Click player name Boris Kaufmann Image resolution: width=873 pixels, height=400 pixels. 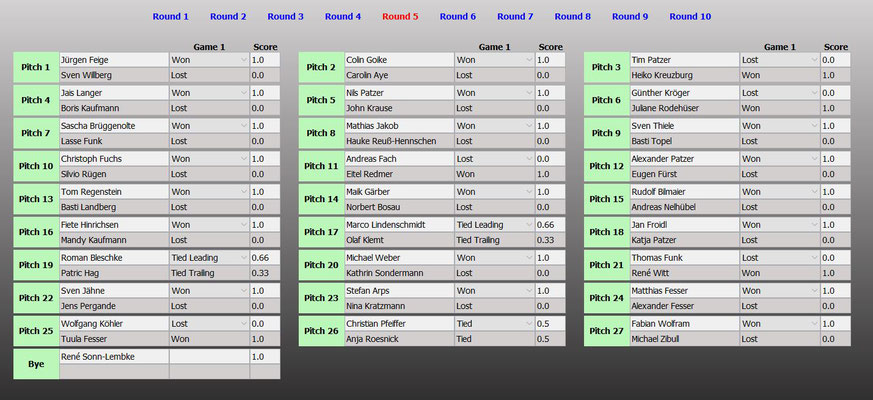[90, 108]
